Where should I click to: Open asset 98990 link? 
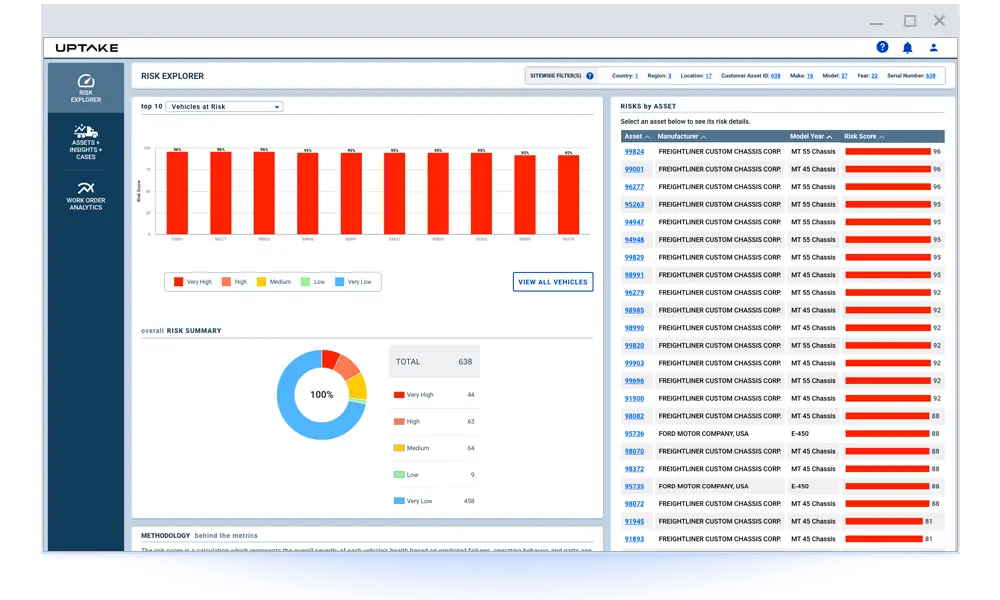634,328
